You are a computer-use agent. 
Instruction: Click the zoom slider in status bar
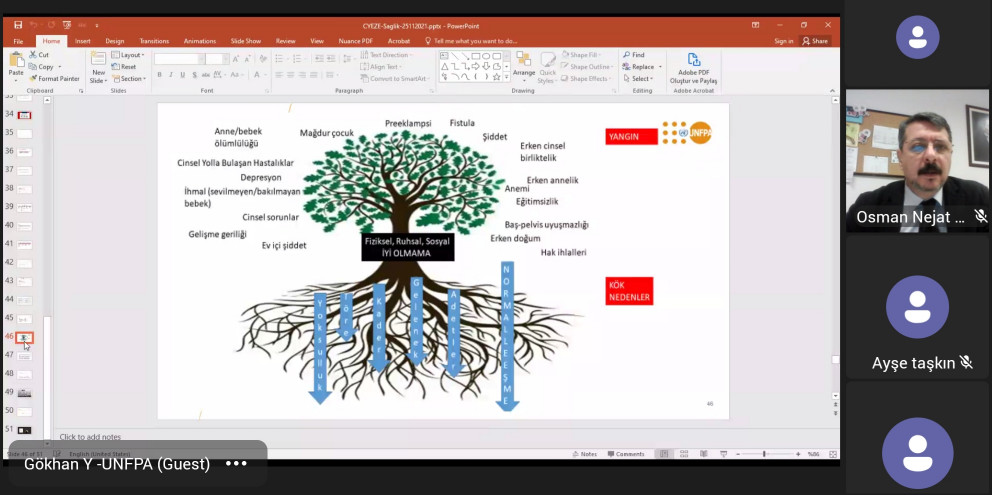click(x=764, y=454)
